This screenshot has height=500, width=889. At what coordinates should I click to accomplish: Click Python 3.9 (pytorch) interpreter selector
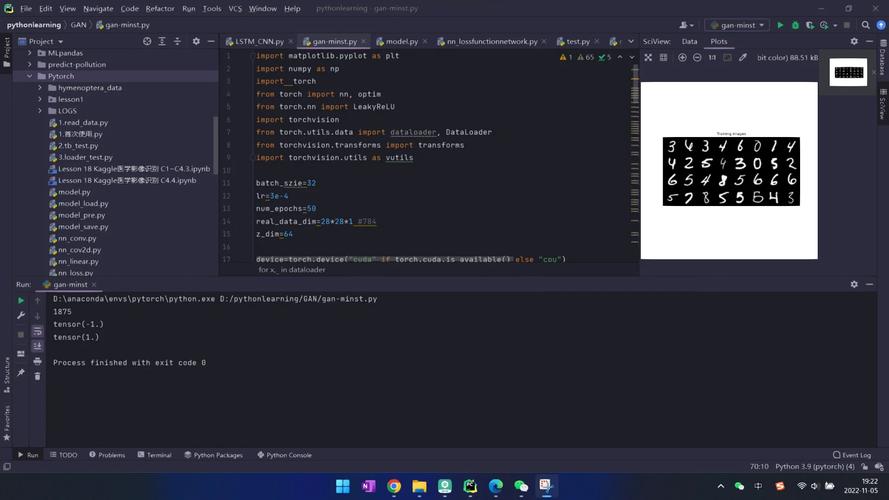tap(815, 467)
